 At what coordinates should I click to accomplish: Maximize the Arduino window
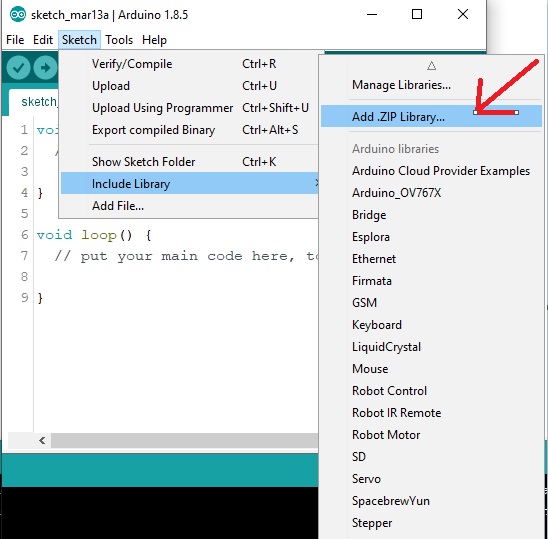point(417,14)
